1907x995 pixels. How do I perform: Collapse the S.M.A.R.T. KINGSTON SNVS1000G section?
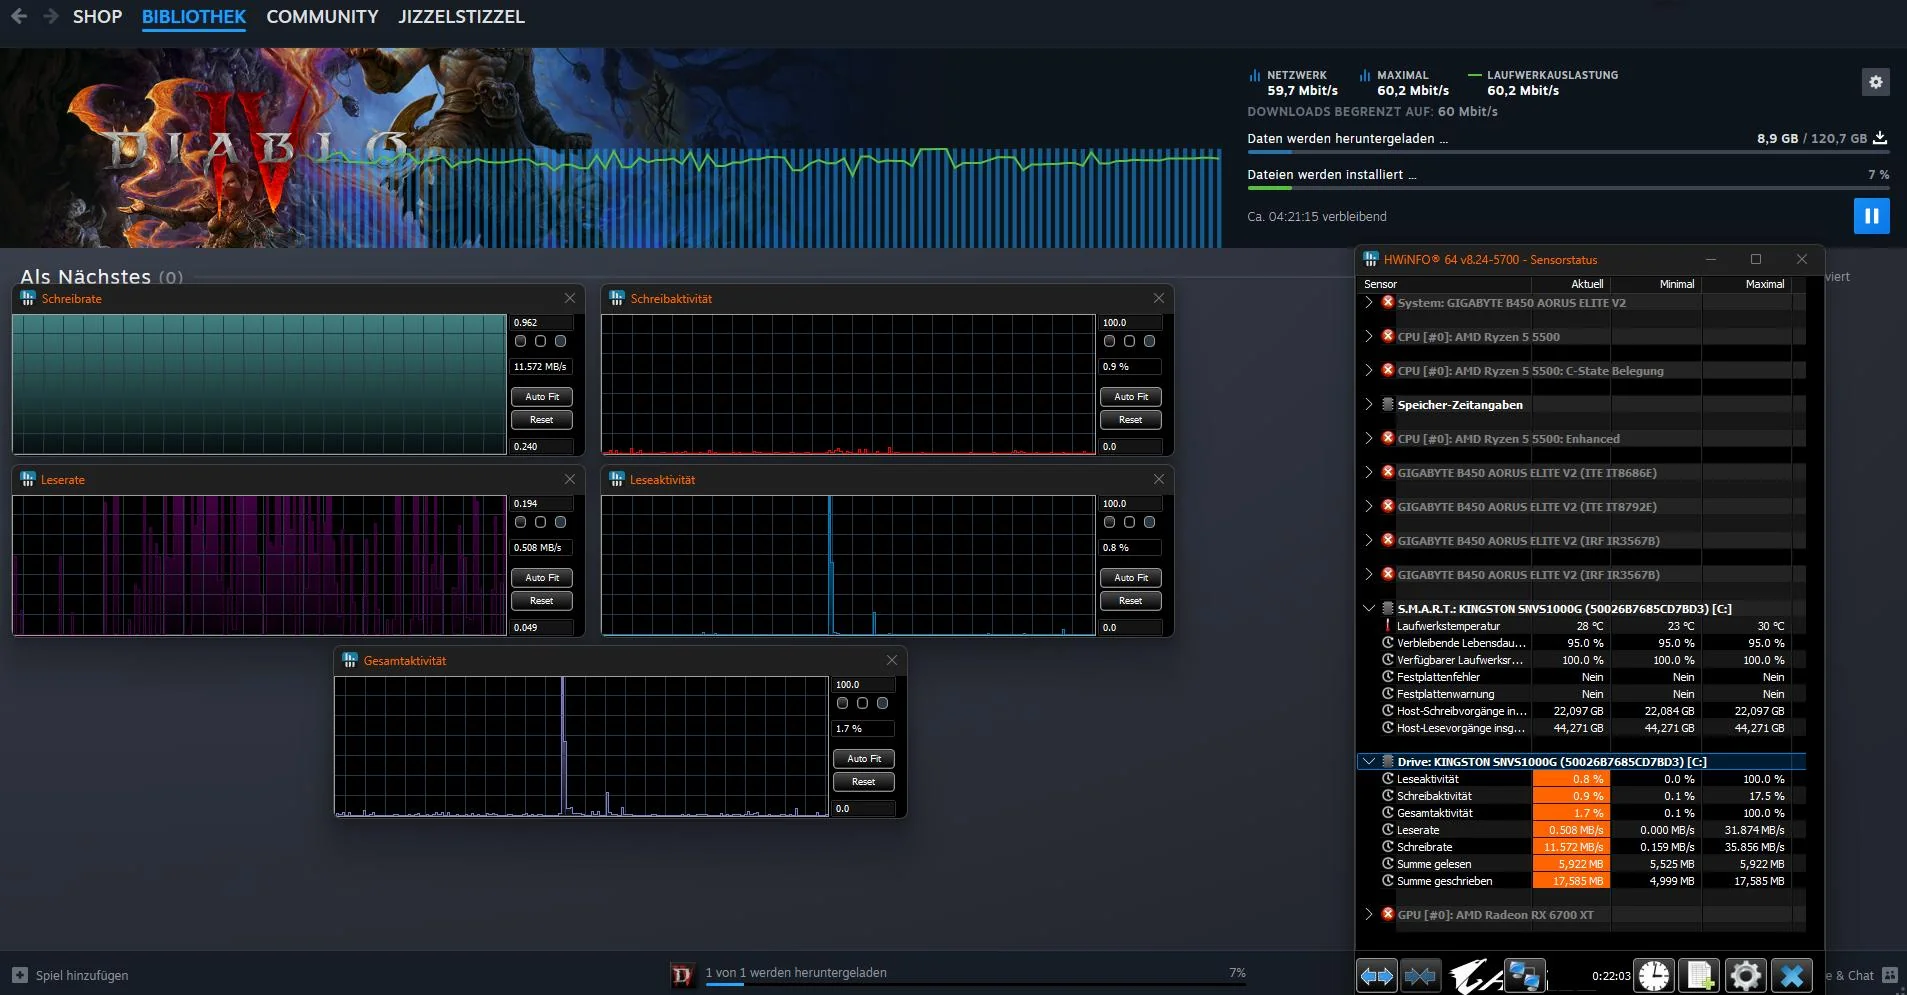[x=1368, y=608]
